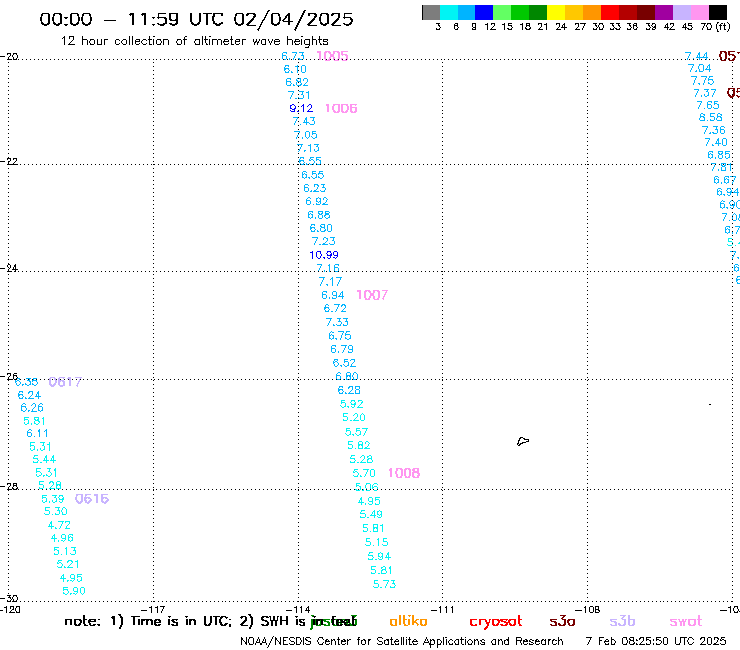Click the 7.33 wave height value
Viewport: 740px width, 650px height.
(x=337, y=322)
